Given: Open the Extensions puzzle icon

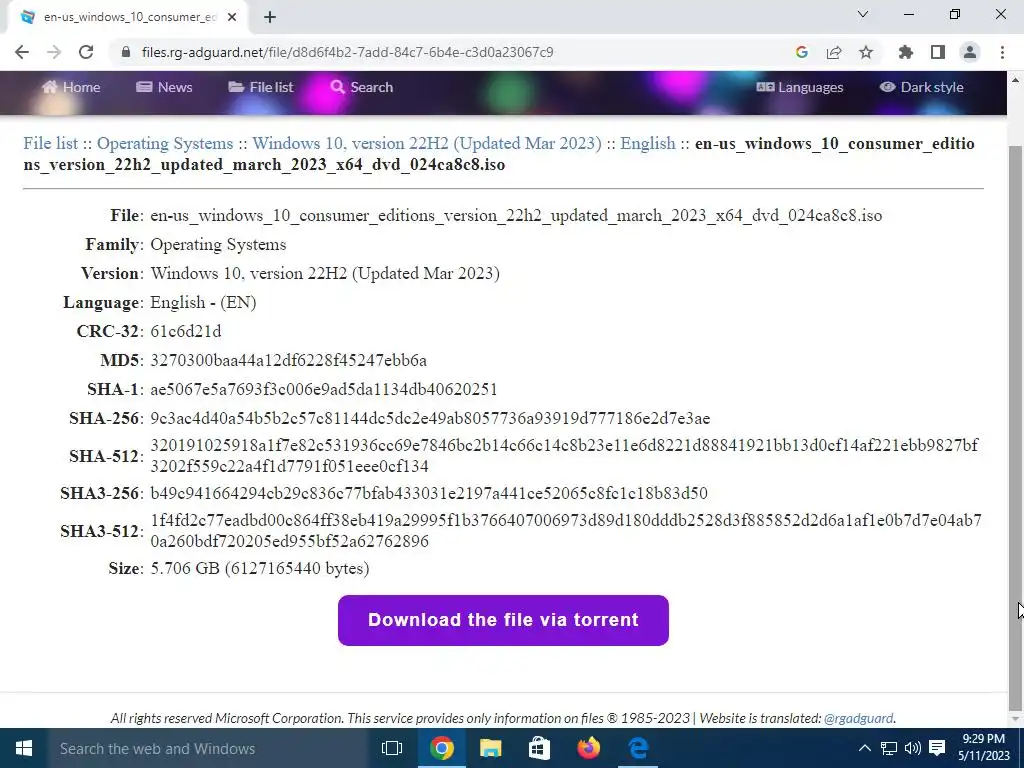Looking at the screenshot, I should (906, 52).
